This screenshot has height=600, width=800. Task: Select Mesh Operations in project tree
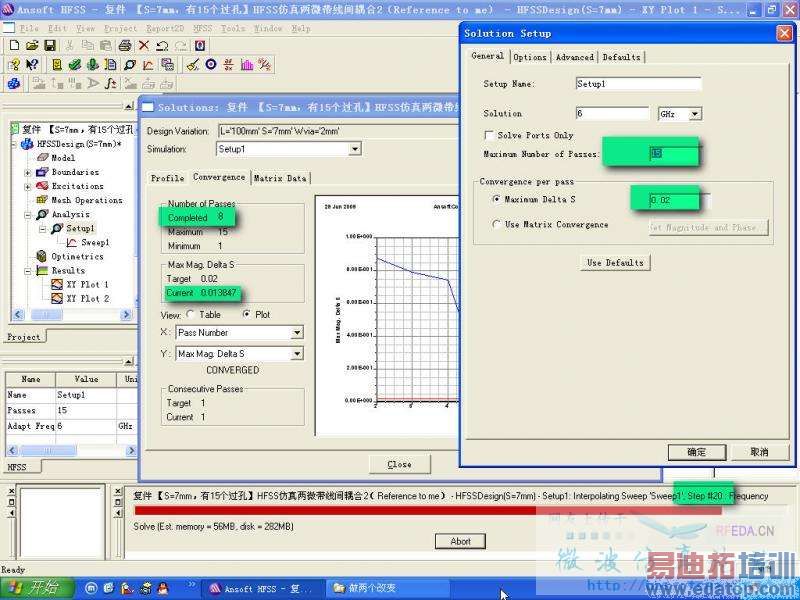(x=86, y=200)
